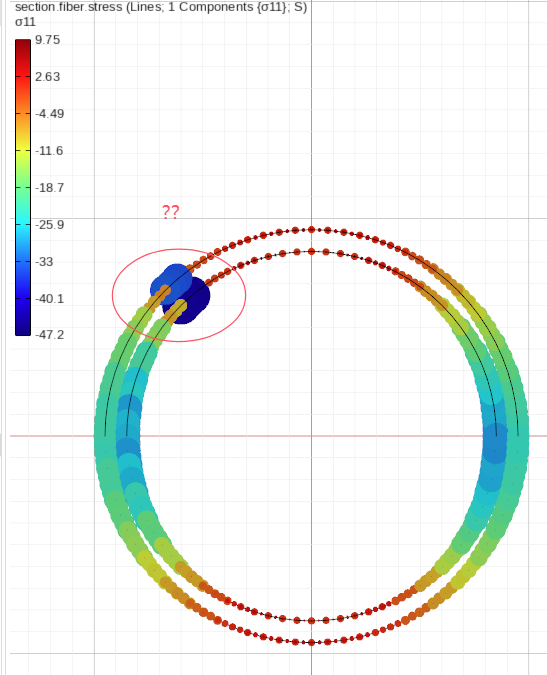This screenshot has width=547, height=675.
Task: Click the 2.63 legend tick label
Action: tap(47, 77)
